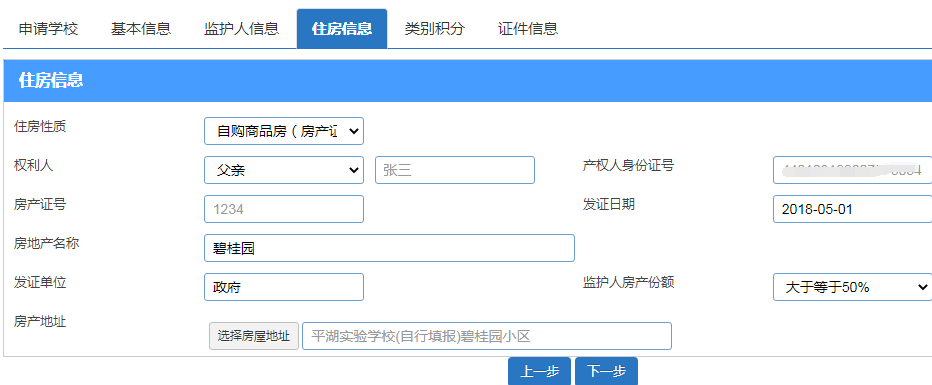932x385 pixels.
Task: Open the 类别积分 tab
Action: [x=434, y=29]
